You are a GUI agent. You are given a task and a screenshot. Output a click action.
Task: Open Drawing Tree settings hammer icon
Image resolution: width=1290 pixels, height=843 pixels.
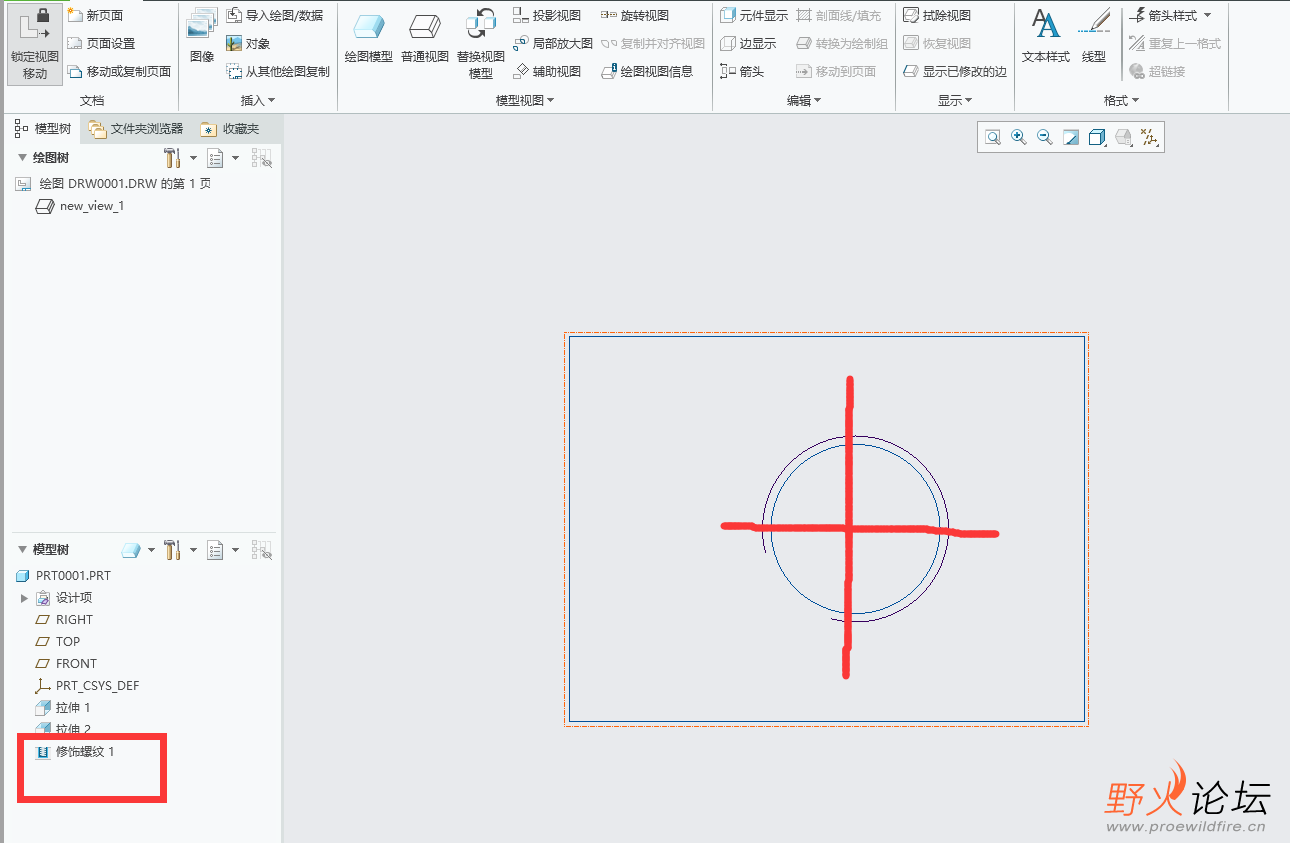(172, 158)
